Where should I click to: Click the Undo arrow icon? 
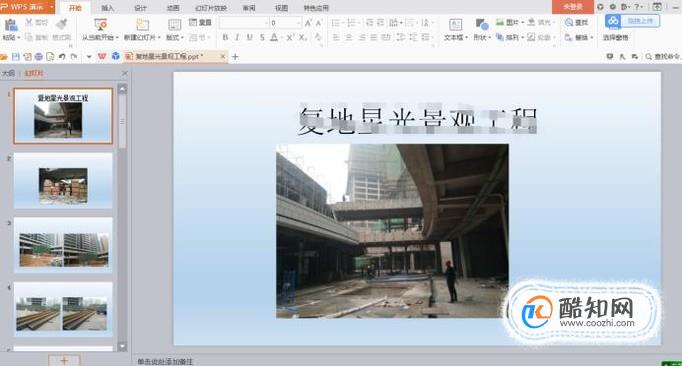[x=62, y=57]
